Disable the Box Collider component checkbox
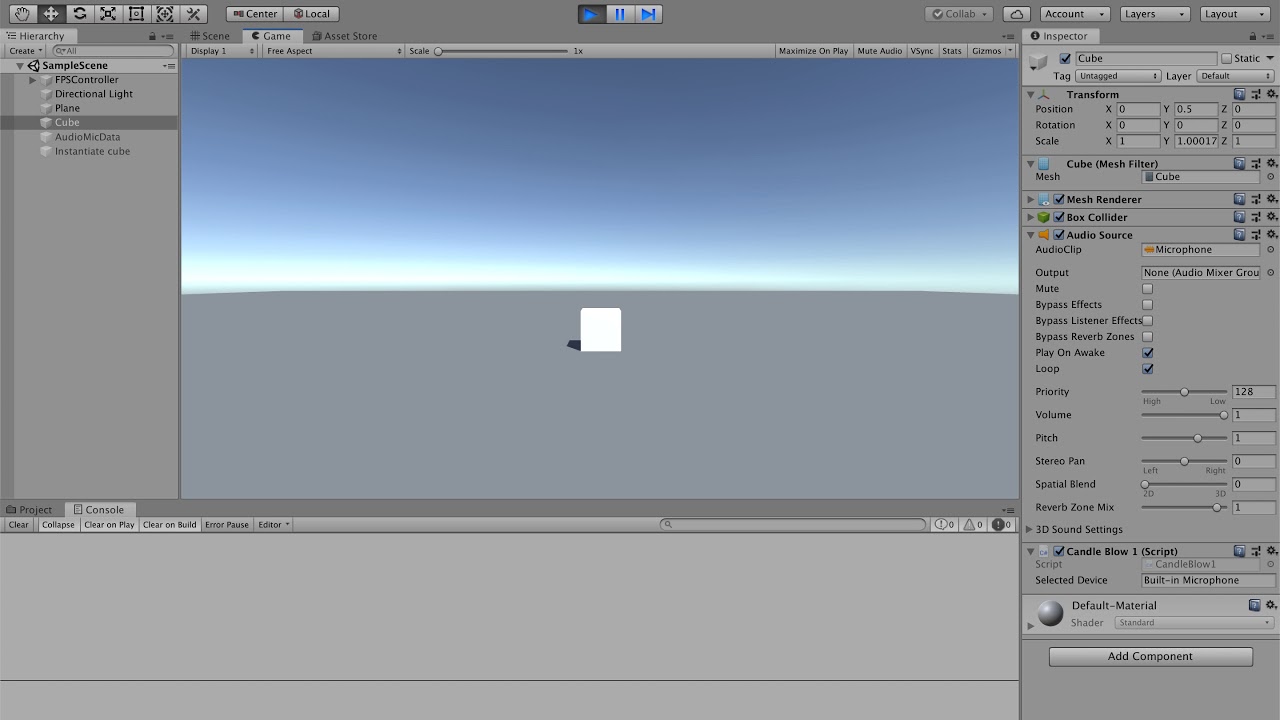This screenshot has height=720, width=1280. pos(1059,217)
